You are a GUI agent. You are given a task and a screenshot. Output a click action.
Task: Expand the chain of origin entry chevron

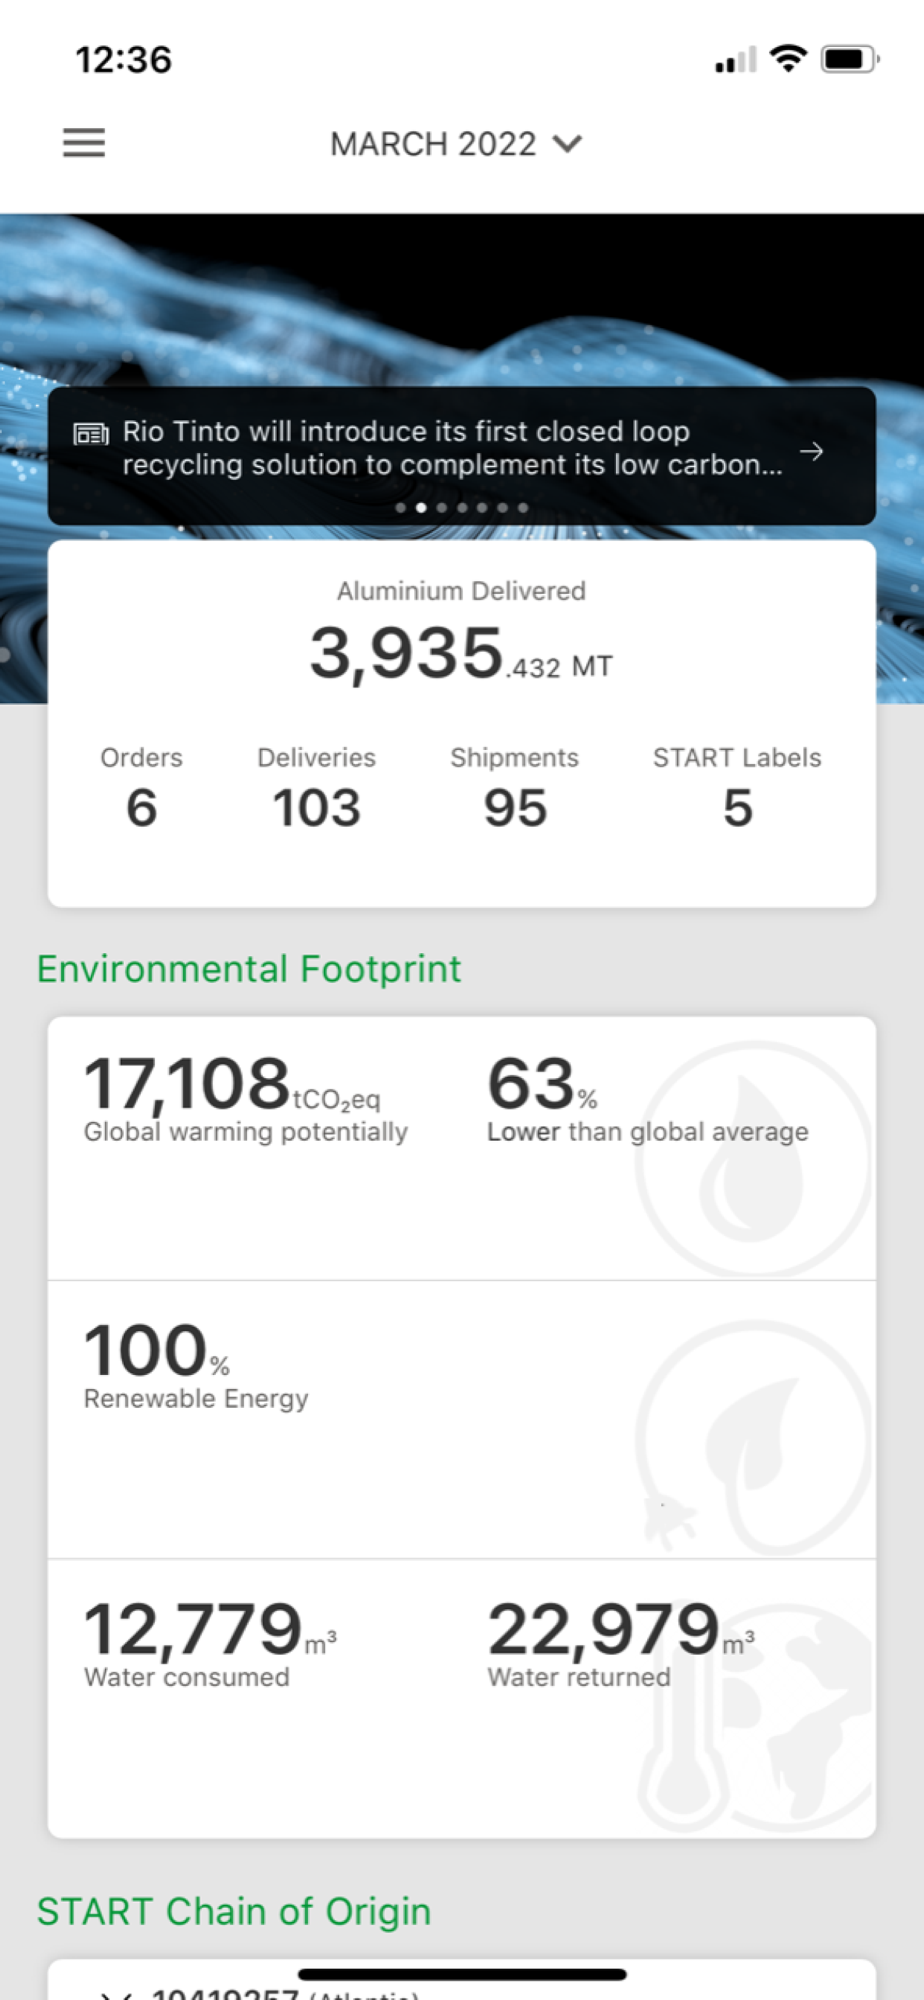click(x=116, y=1992)
